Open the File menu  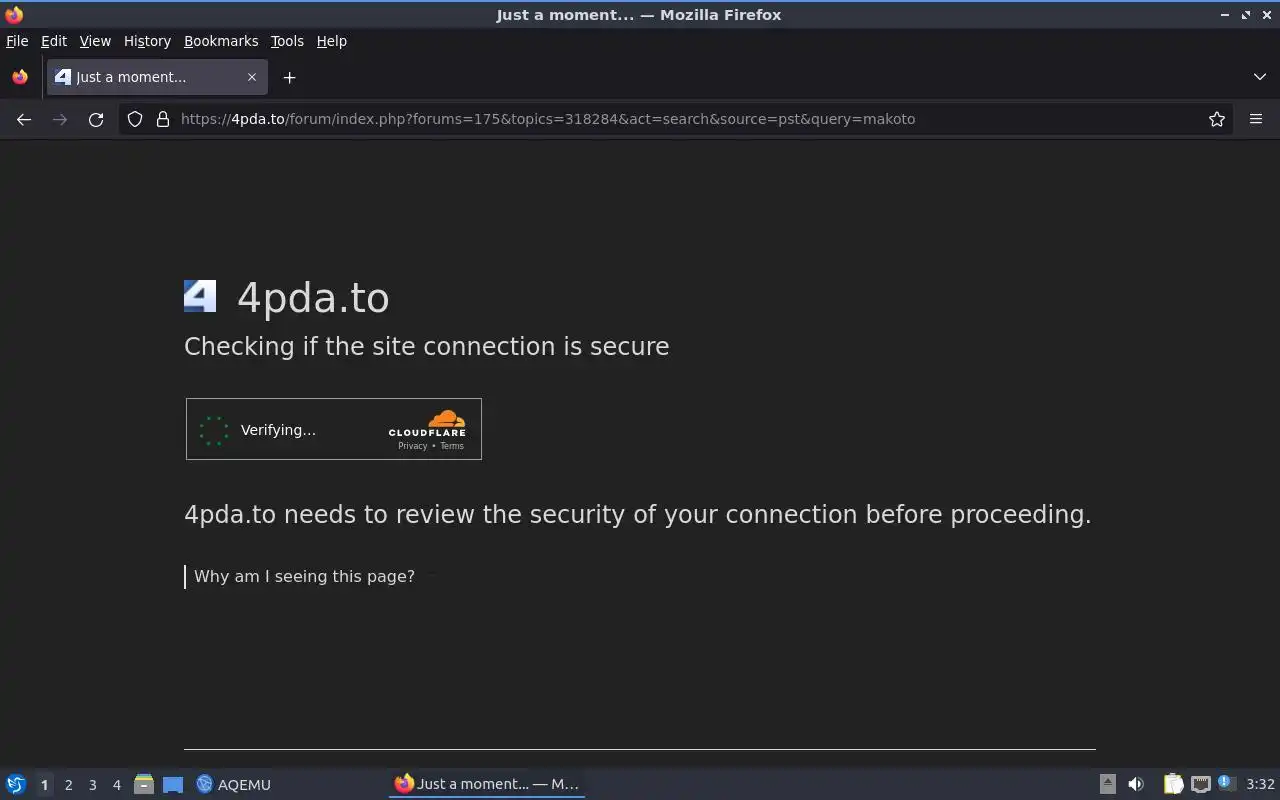17,41
